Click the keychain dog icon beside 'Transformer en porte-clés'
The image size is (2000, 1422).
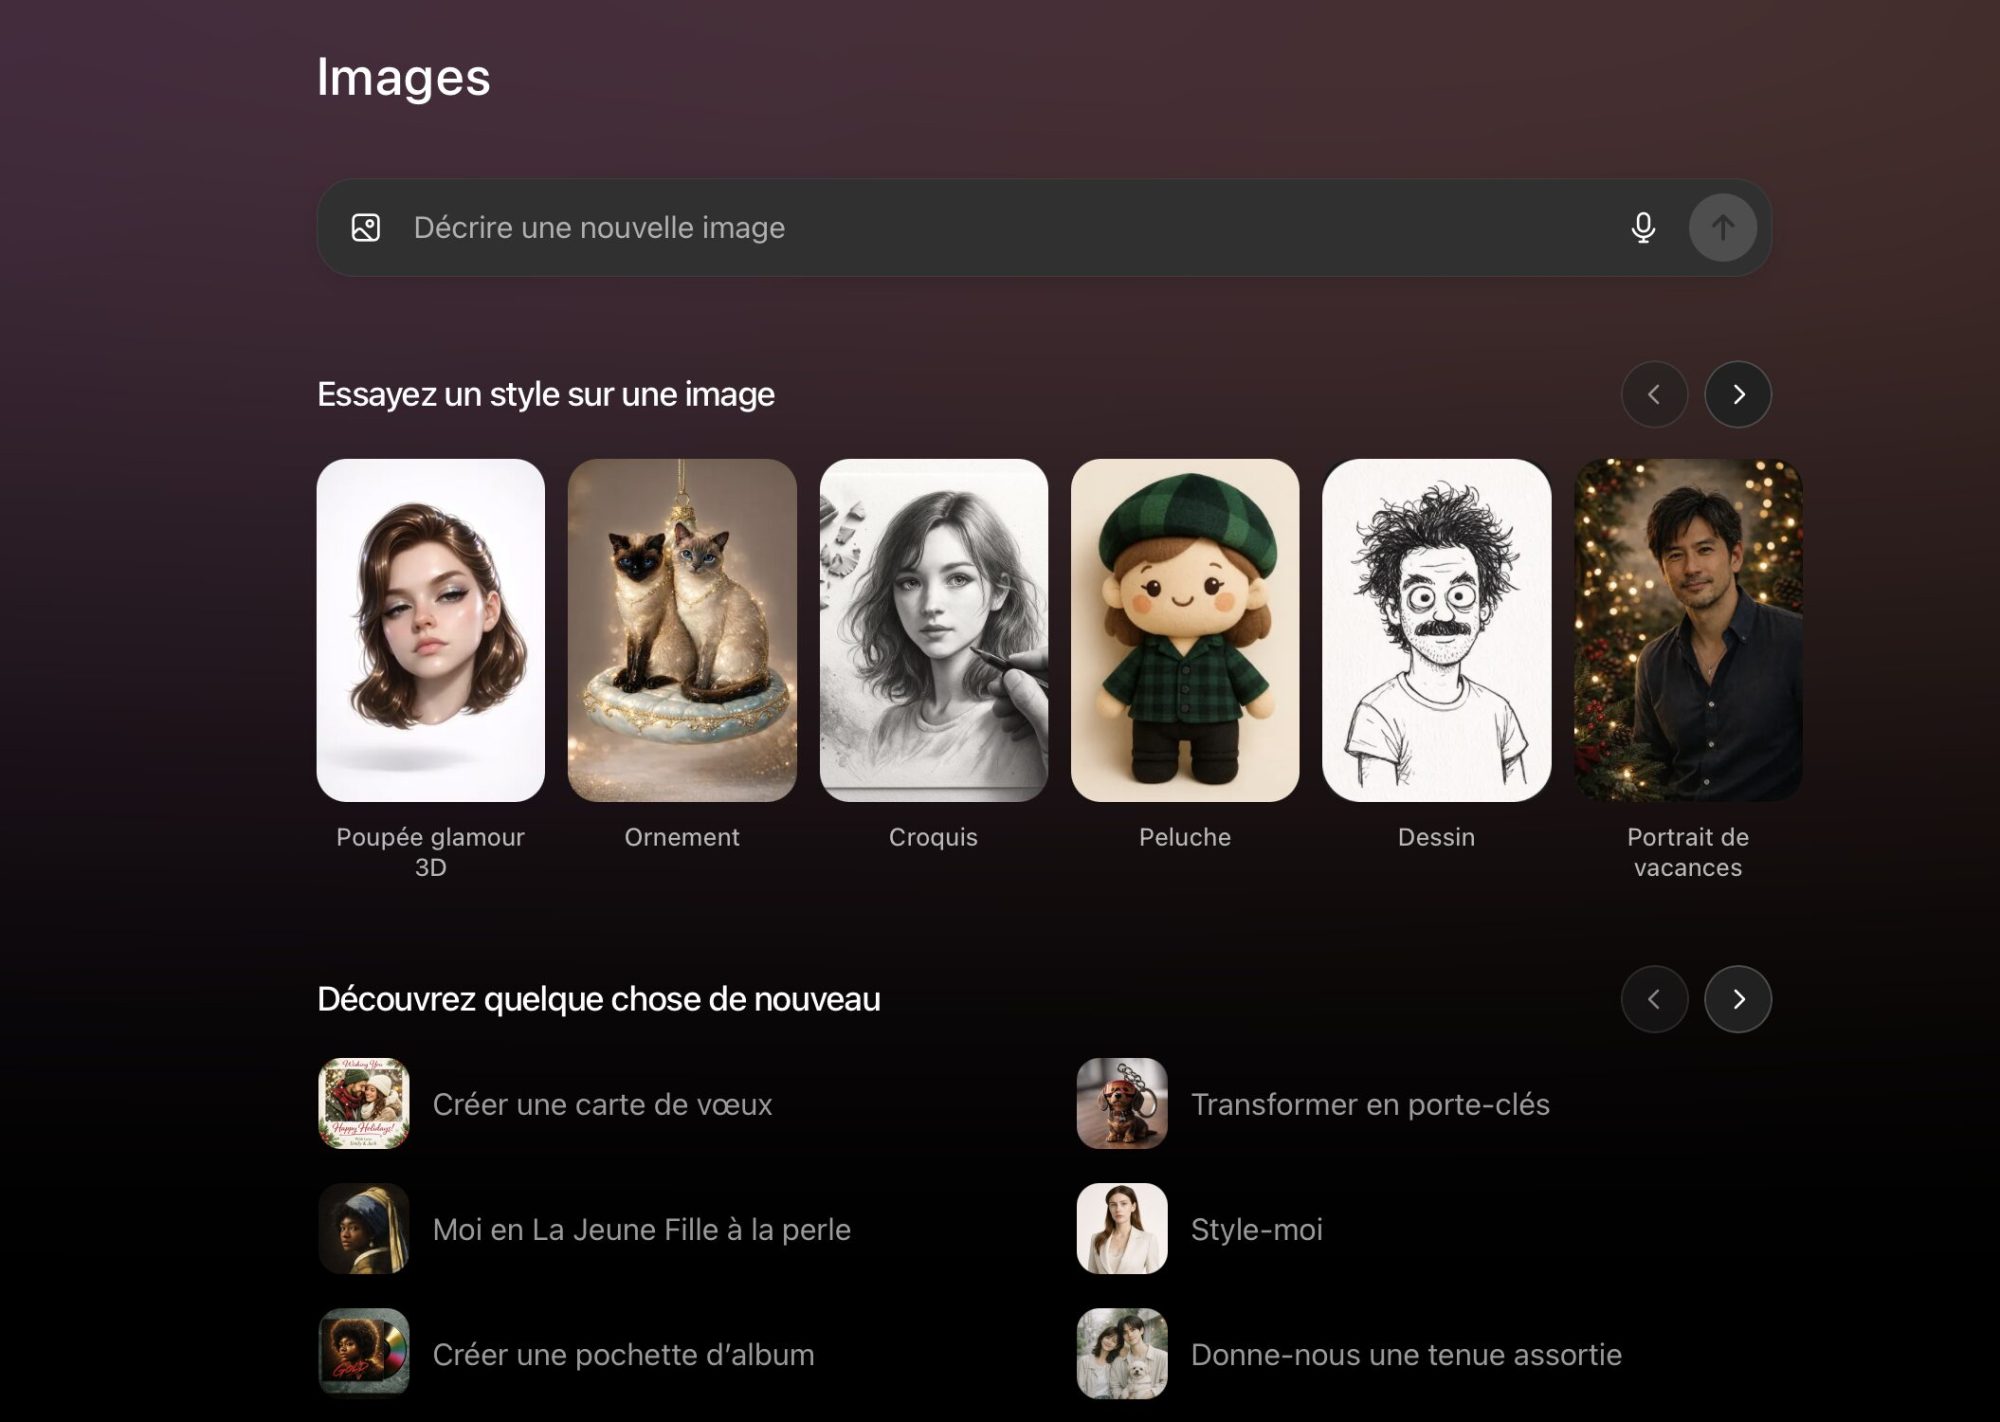pyautogui.click(x=1122, y=1104)
